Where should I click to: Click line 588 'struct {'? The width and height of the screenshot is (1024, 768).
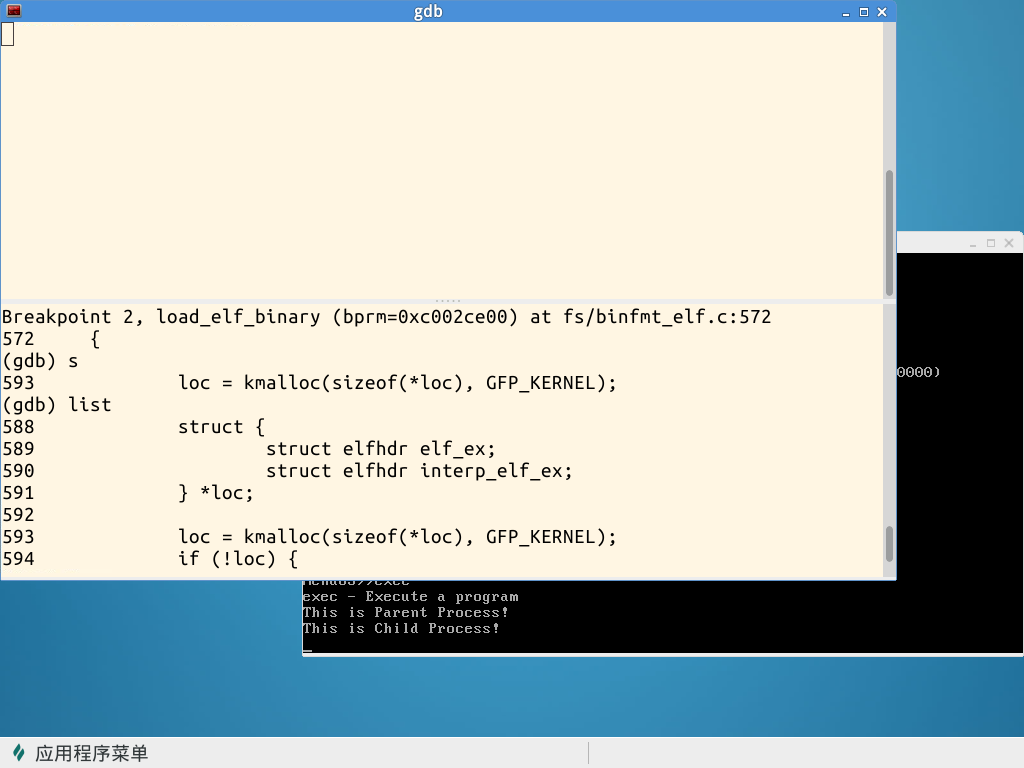coord(134,427)
